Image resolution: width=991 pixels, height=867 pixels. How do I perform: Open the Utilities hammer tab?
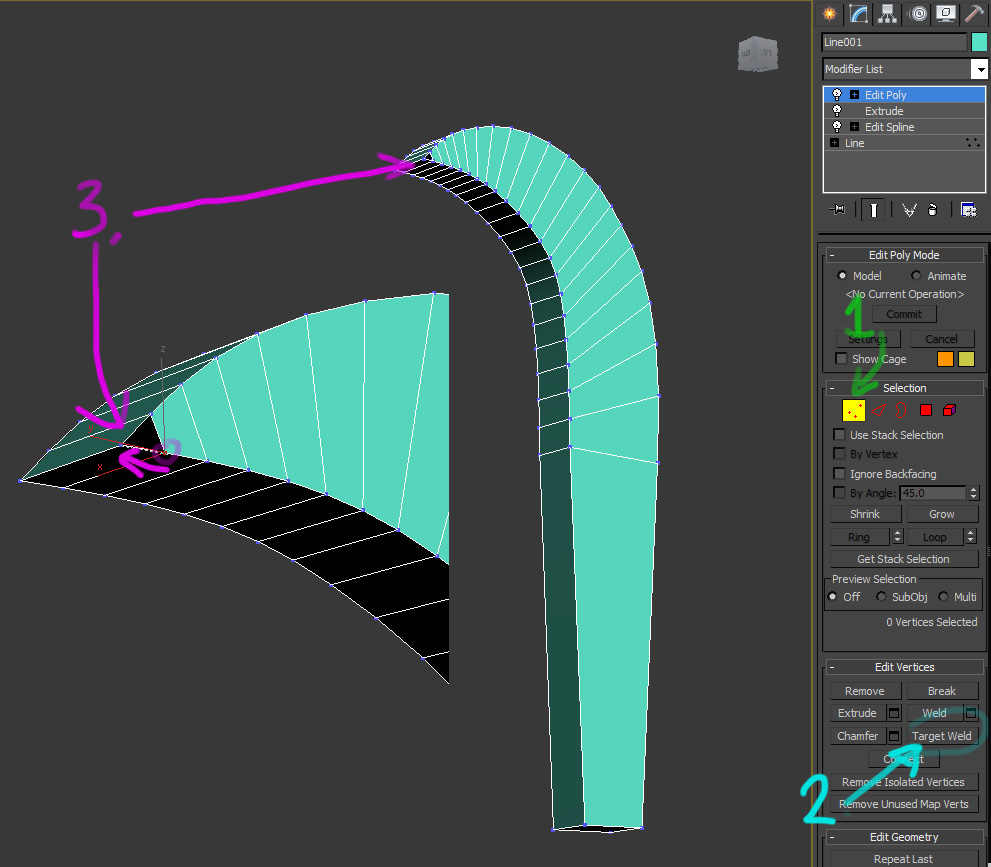tap(974, 13)
